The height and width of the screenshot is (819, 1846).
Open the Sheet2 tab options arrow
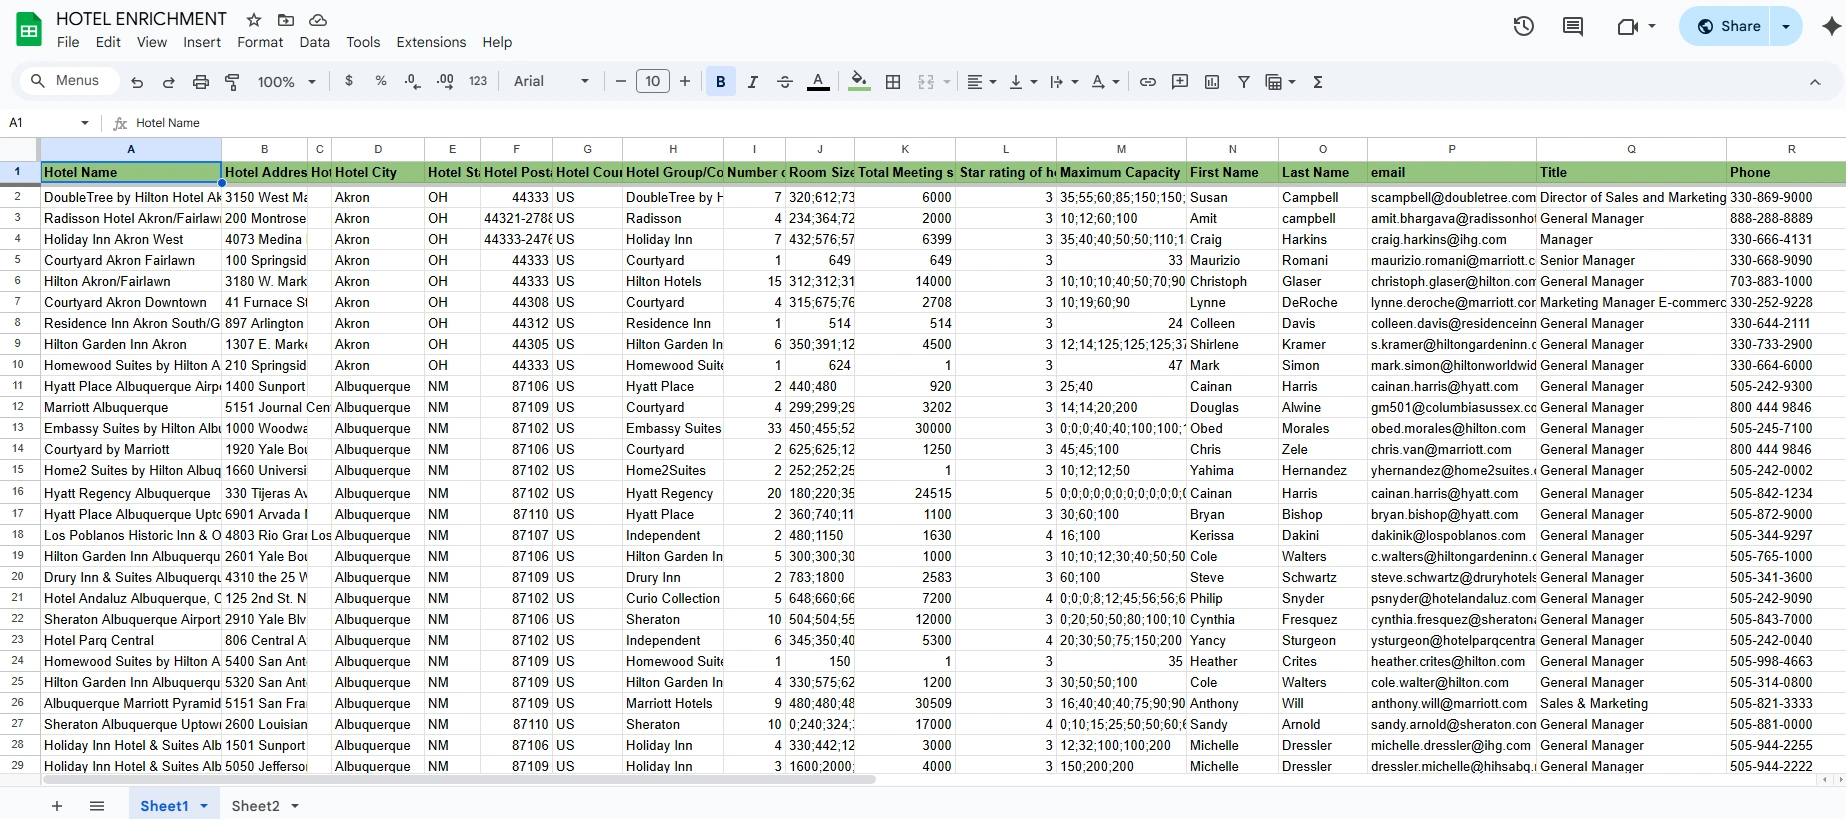click(295, 806)
